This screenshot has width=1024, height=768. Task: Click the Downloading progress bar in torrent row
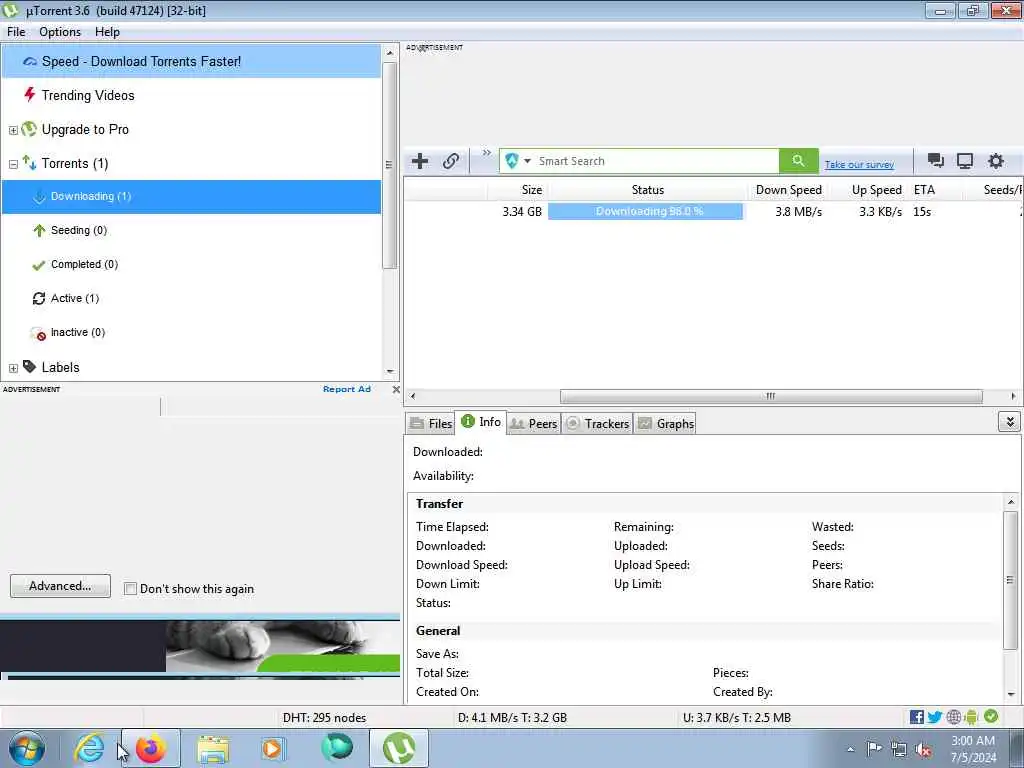(x=645, y=212)
